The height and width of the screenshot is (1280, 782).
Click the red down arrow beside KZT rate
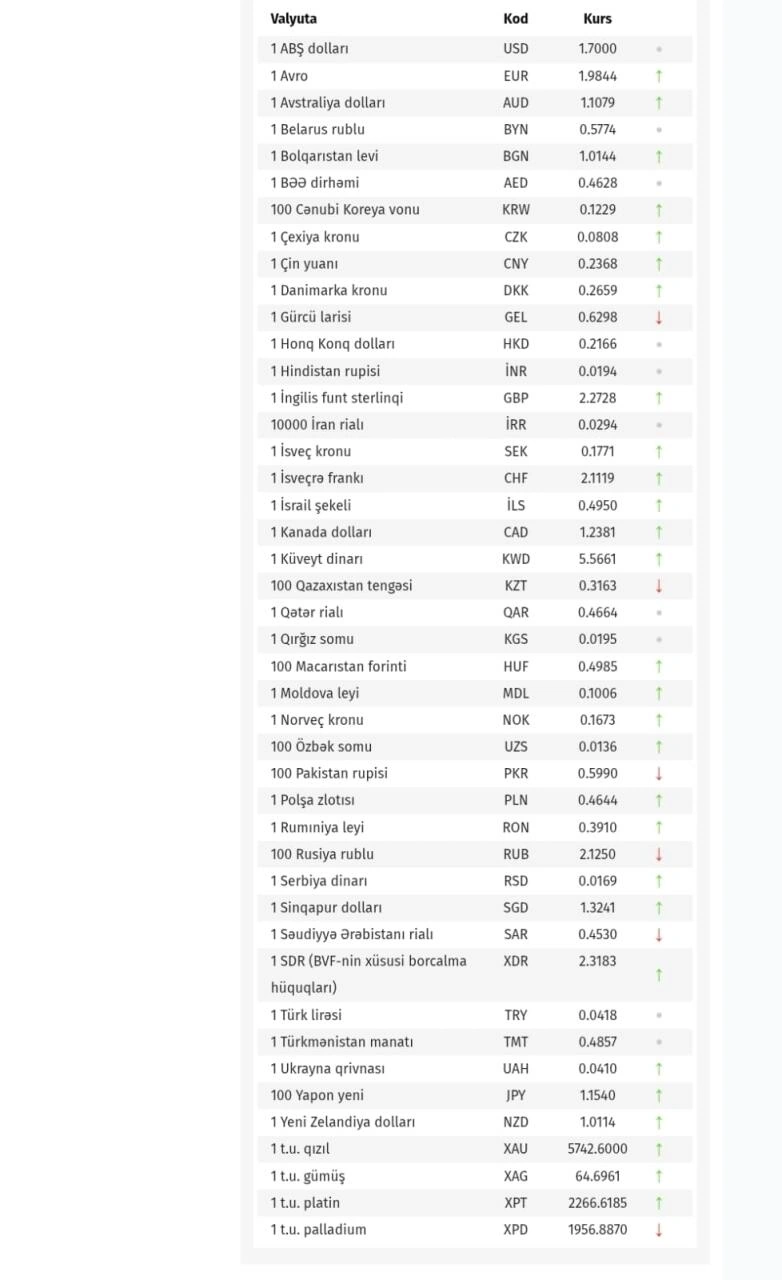coord(658,586)
